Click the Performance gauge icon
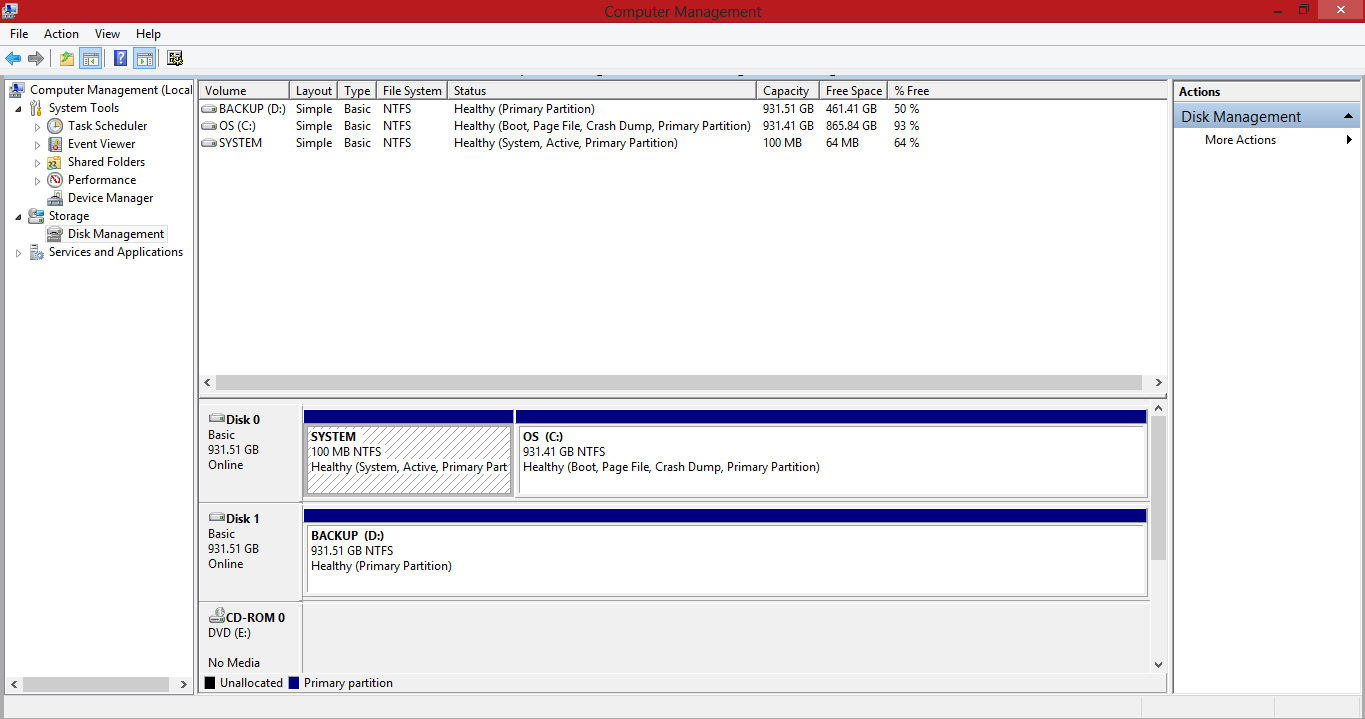Screen dimensions: 1365x719 coord(55,180)
